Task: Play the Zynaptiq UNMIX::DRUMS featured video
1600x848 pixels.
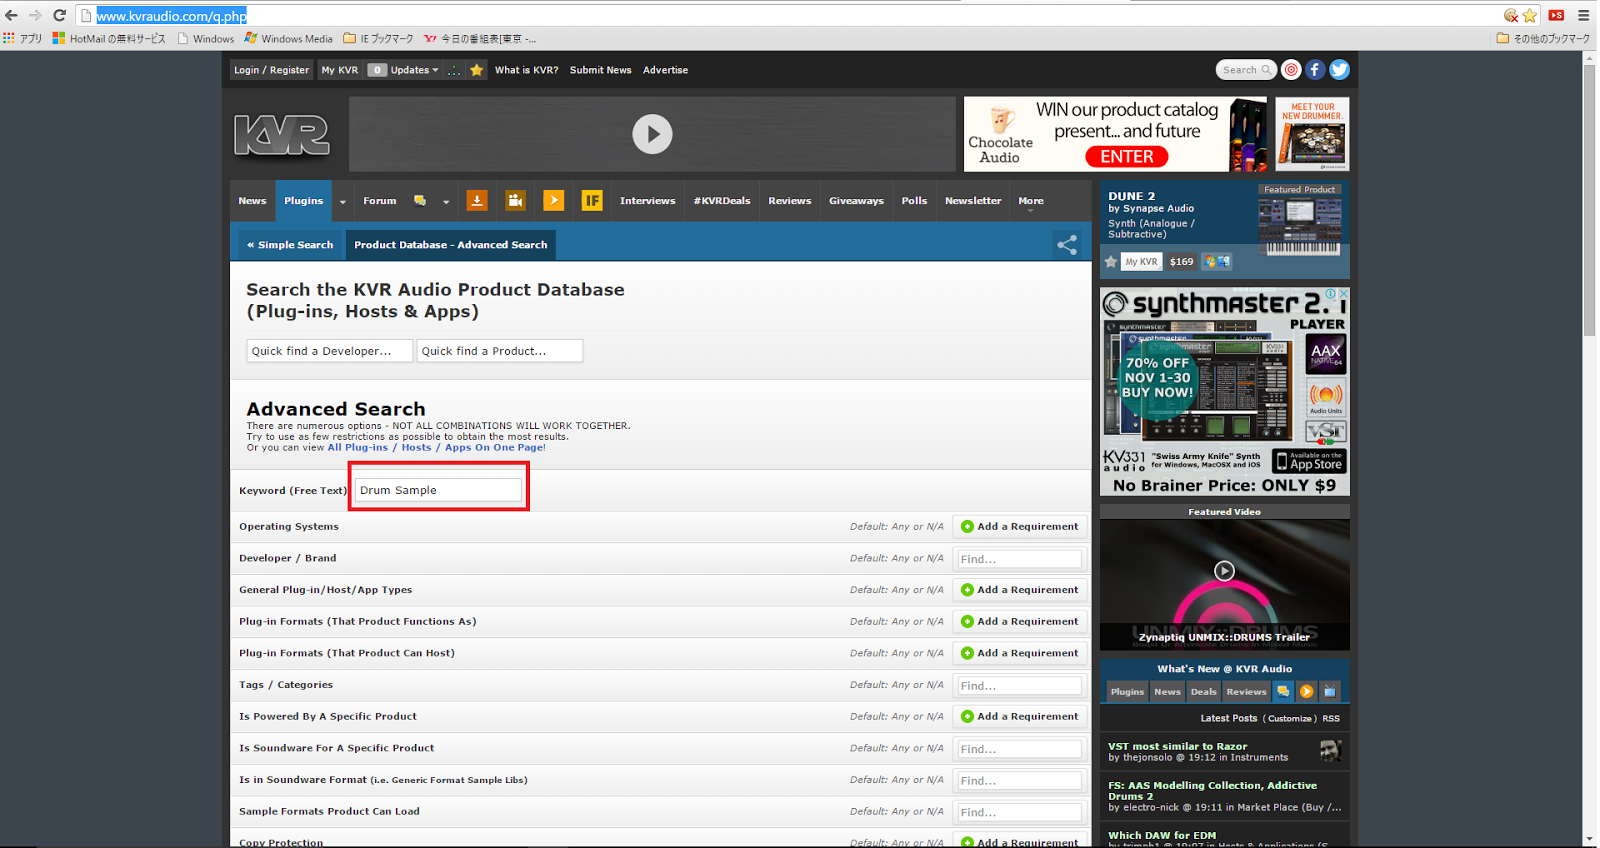Action: click(1224, 571)
